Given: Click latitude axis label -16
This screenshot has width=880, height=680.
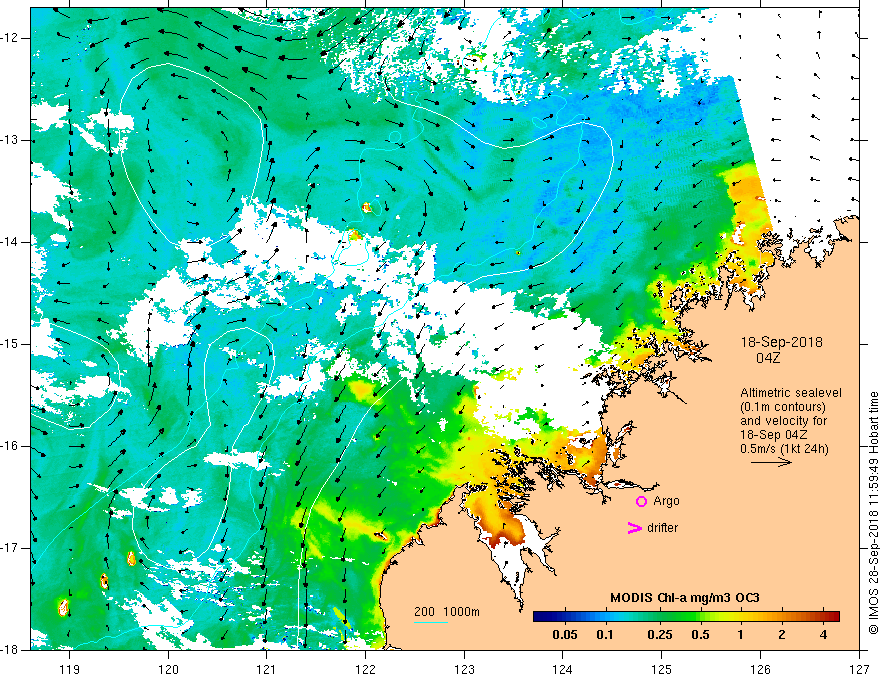Looking at the screenshot, I should pos(11,447).
